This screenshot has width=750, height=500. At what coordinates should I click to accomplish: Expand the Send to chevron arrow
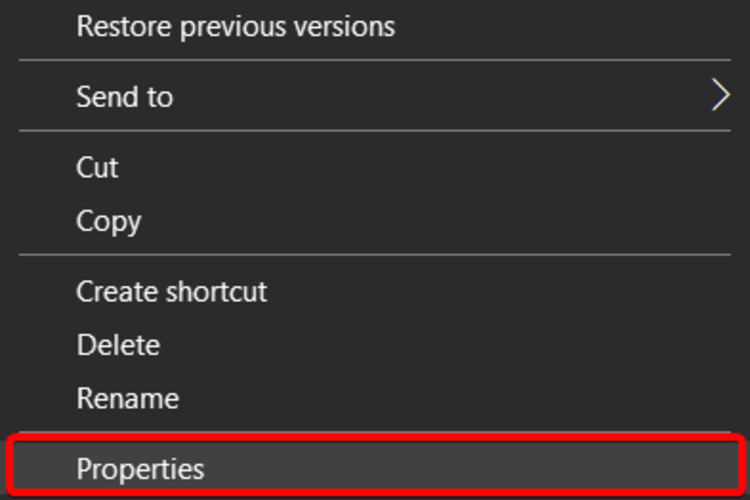coord(719,96)
